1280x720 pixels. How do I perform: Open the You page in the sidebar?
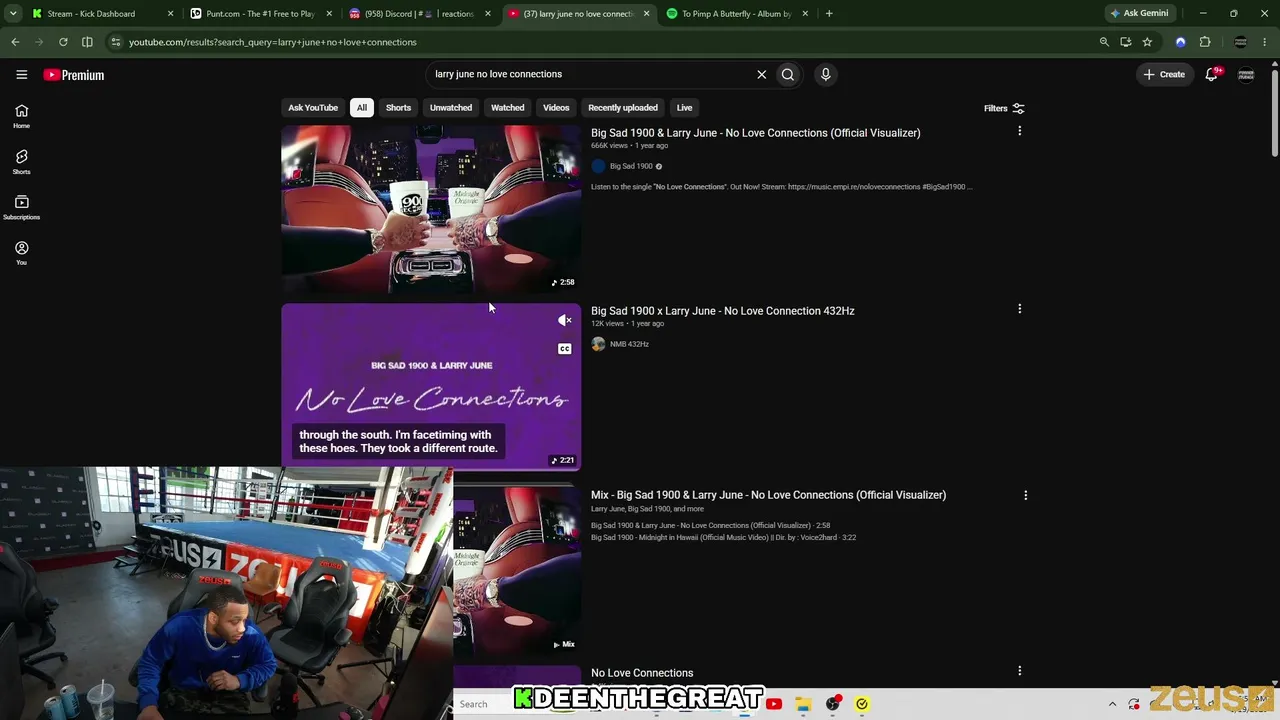21,253
